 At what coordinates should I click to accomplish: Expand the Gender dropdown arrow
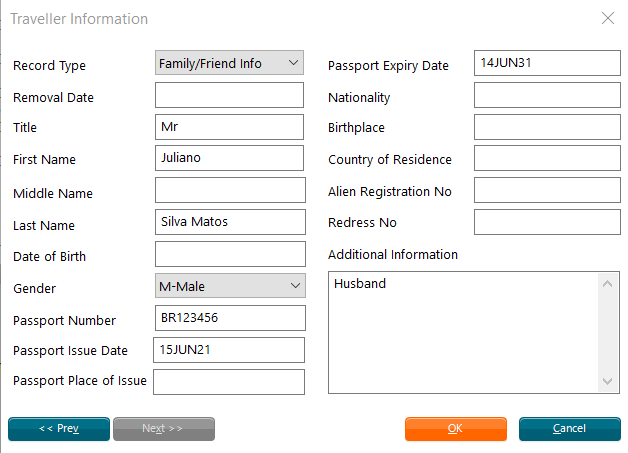296,286
